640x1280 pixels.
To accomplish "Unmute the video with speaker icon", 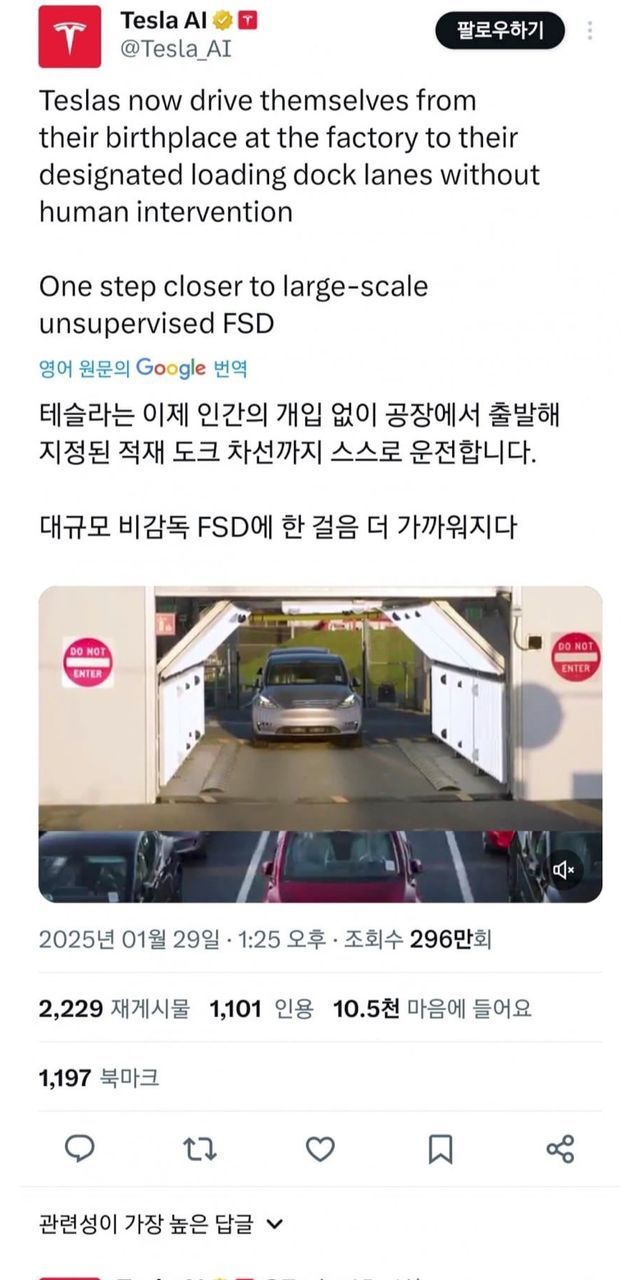I will [564, 870].
